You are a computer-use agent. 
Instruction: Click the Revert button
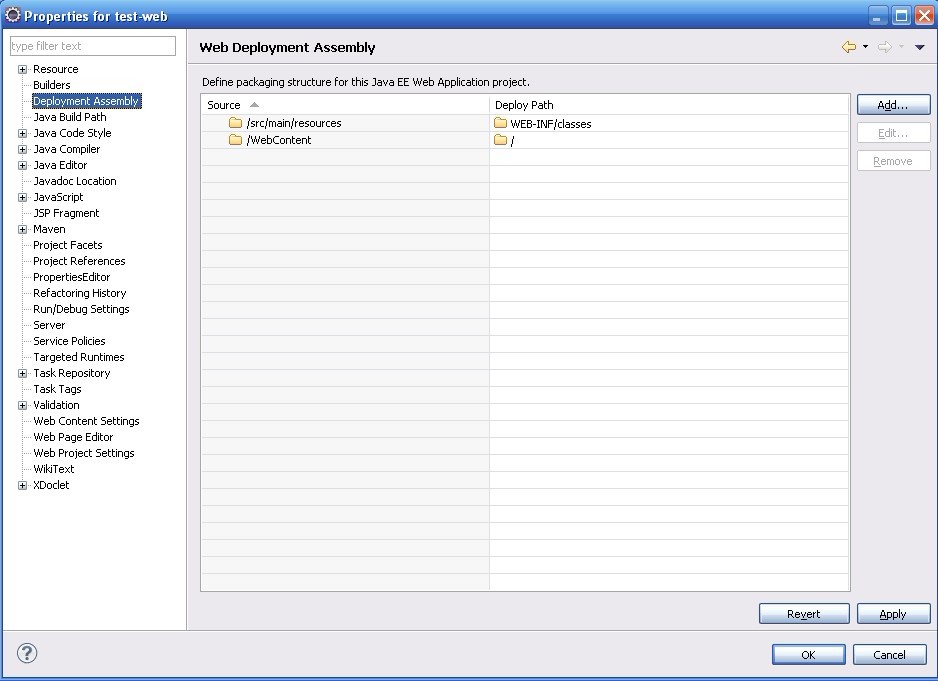pos(804,614)
